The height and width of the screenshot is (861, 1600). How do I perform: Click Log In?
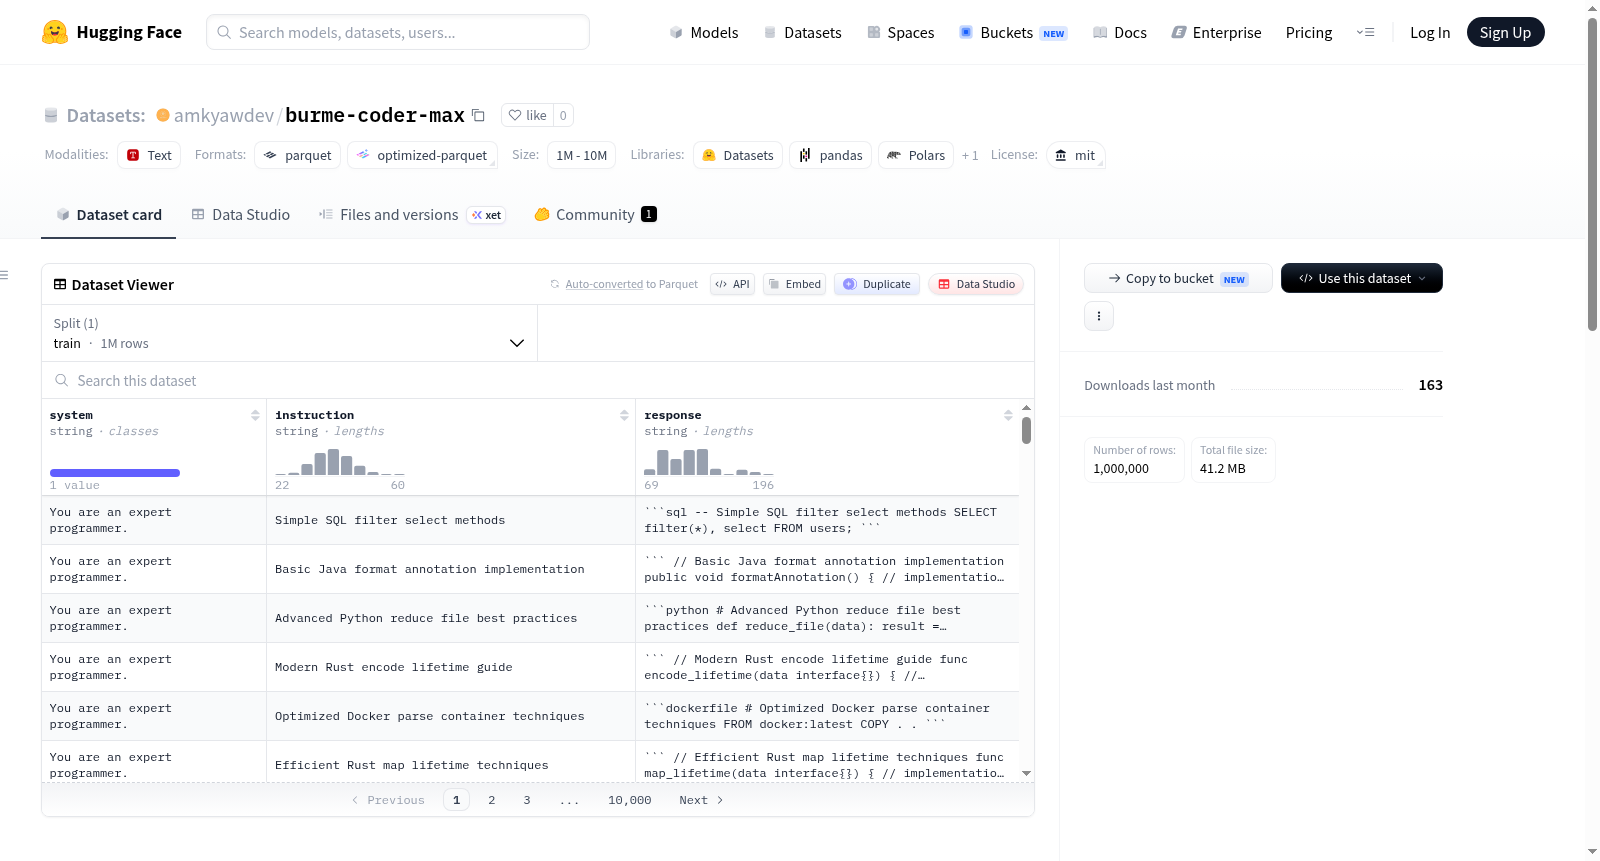pyautogui.click(x=1430, y=32)
